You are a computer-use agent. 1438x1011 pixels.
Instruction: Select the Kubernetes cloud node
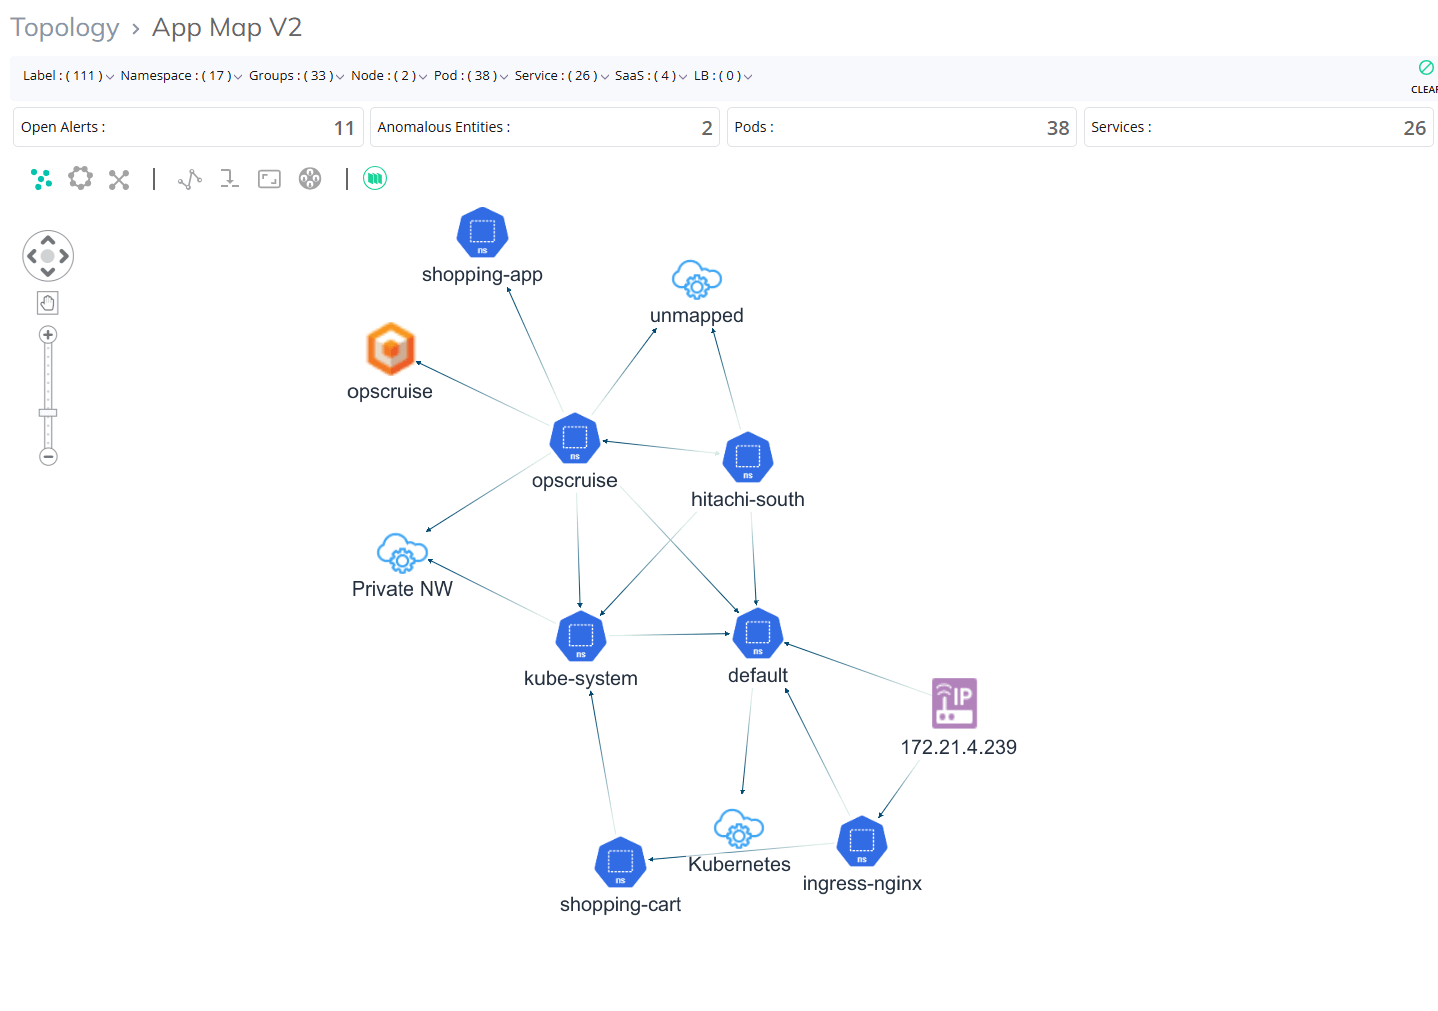click(x=739, y=829)
